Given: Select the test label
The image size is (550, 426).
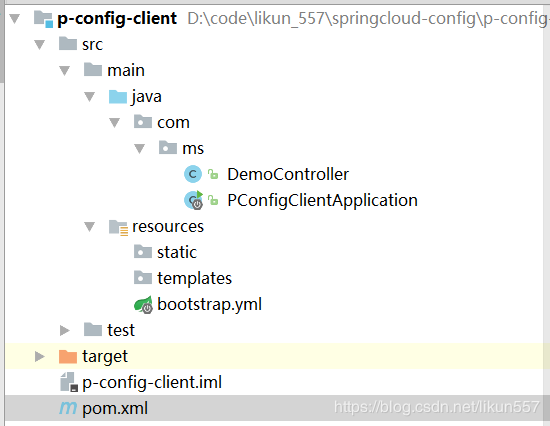Looking at the screenshot, I should point(121,330).
